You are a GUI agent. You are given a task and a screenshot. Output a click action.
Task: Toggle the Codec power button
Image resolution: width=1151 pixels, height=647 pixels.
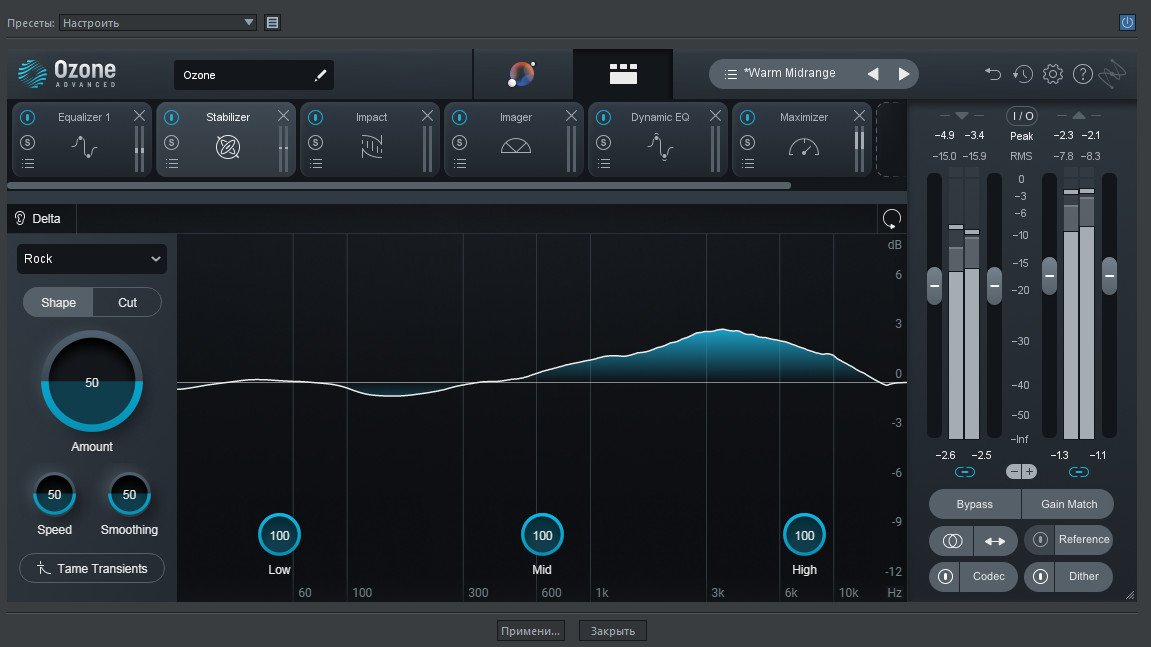click(945, 576)
